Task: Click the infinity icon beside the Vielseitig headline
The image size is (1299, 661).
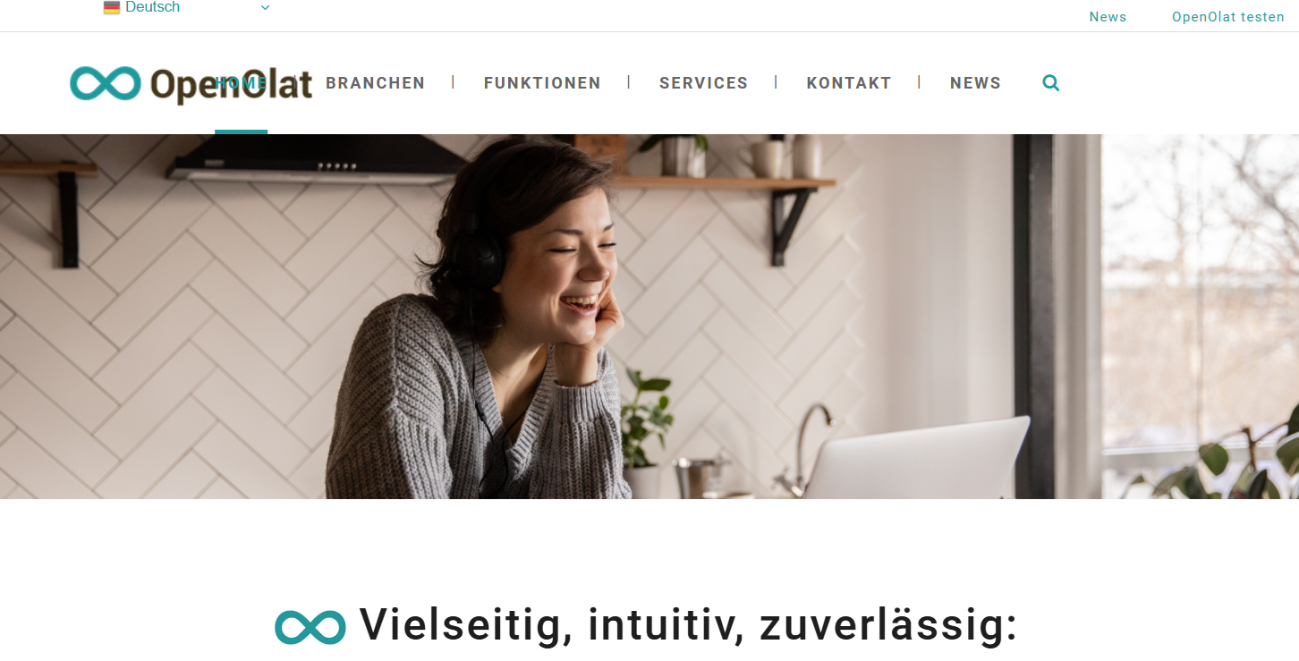Action: 310,627
